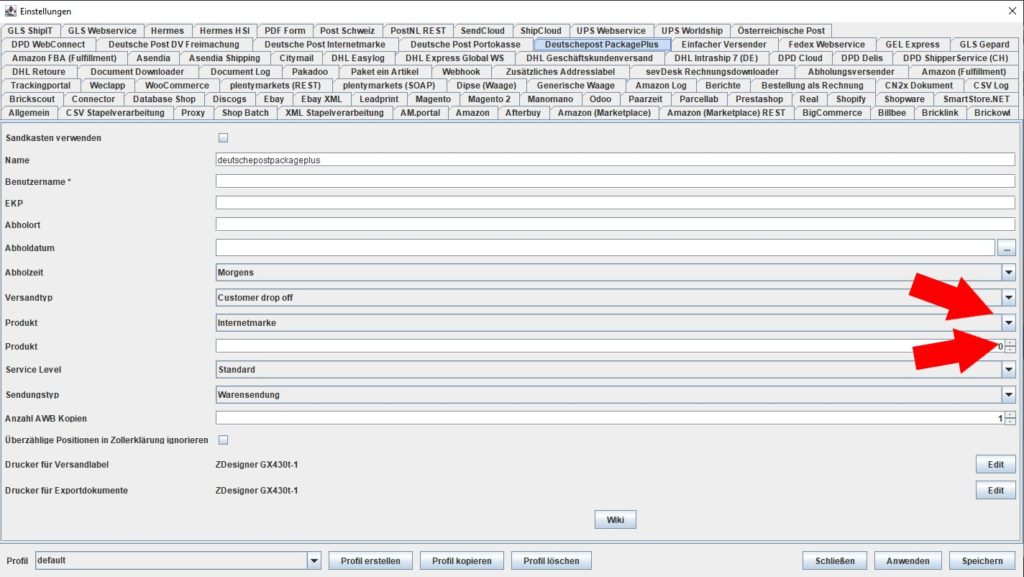Open the WooCommerce tab
The image size is (1024, 577).
(177, 86)
